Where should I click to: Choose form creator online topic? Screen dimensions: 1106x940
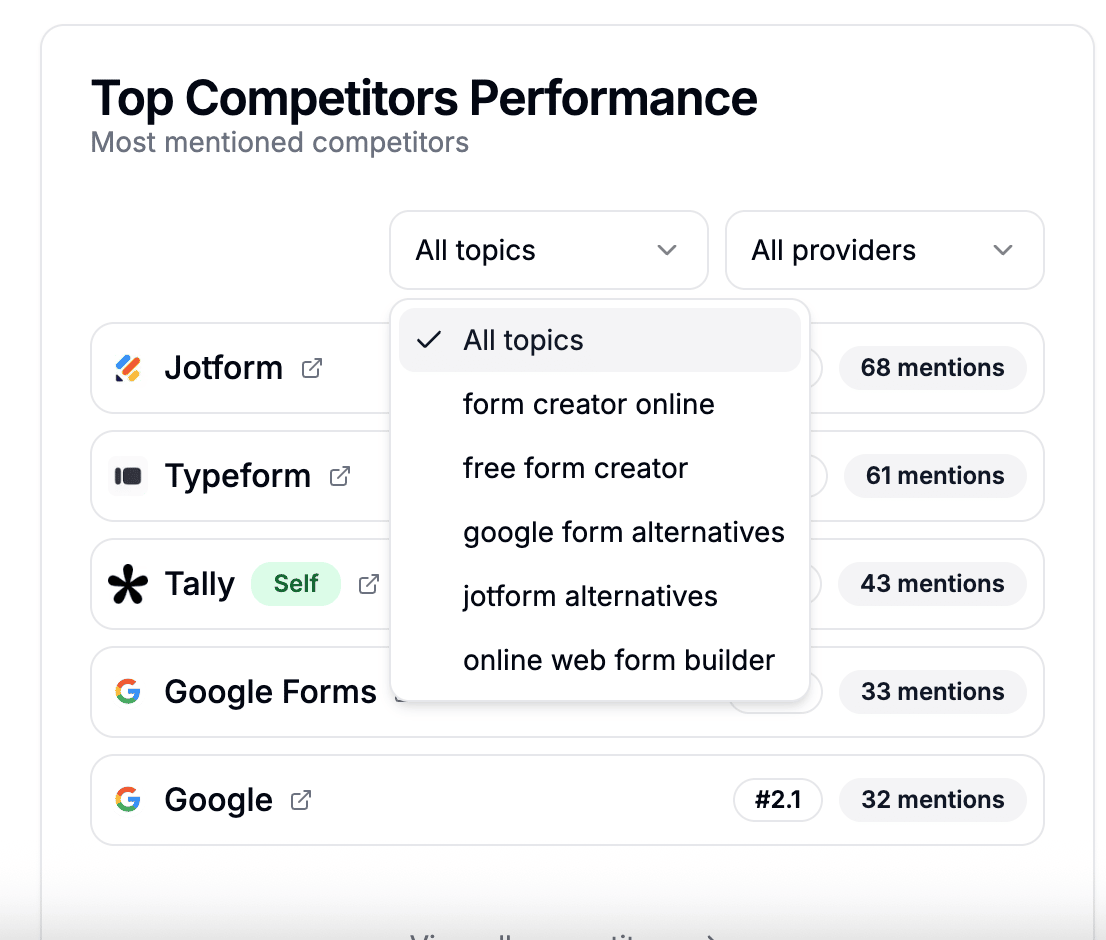point(589,404)
